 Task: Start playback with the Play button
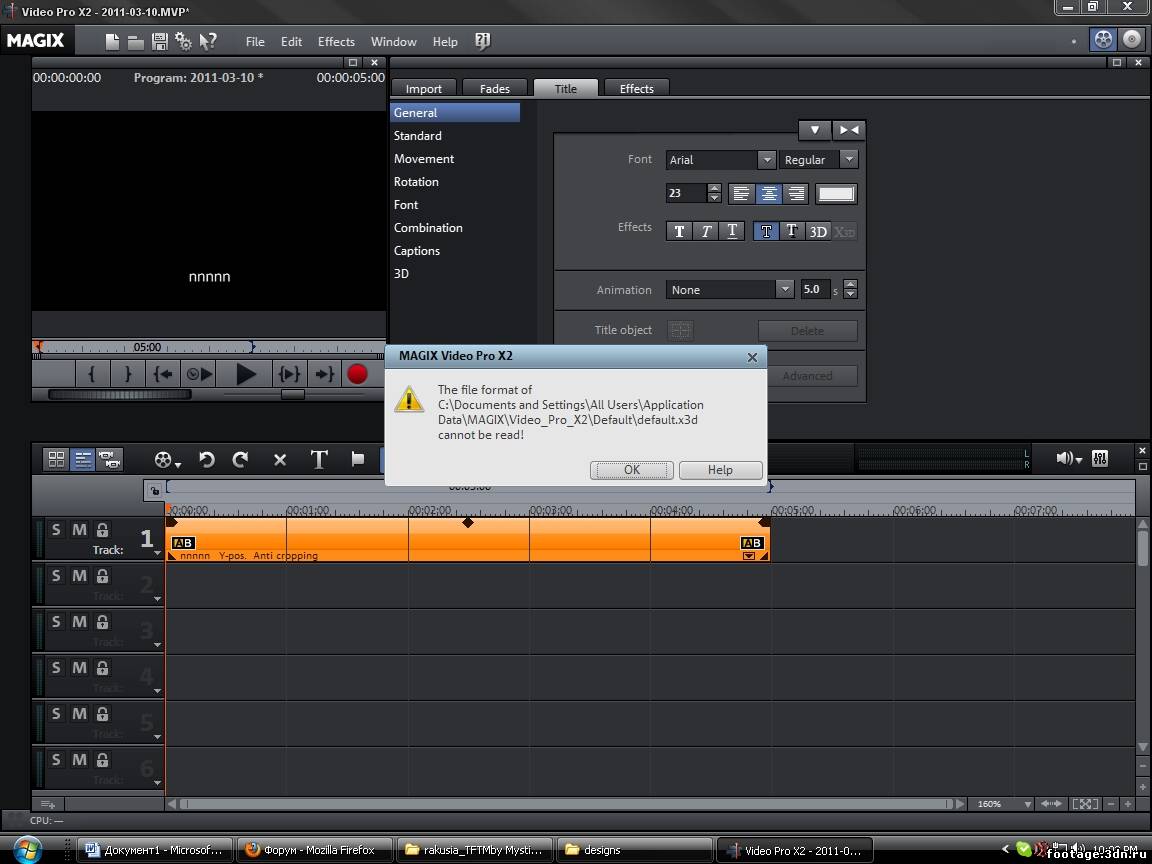(245, 374)
